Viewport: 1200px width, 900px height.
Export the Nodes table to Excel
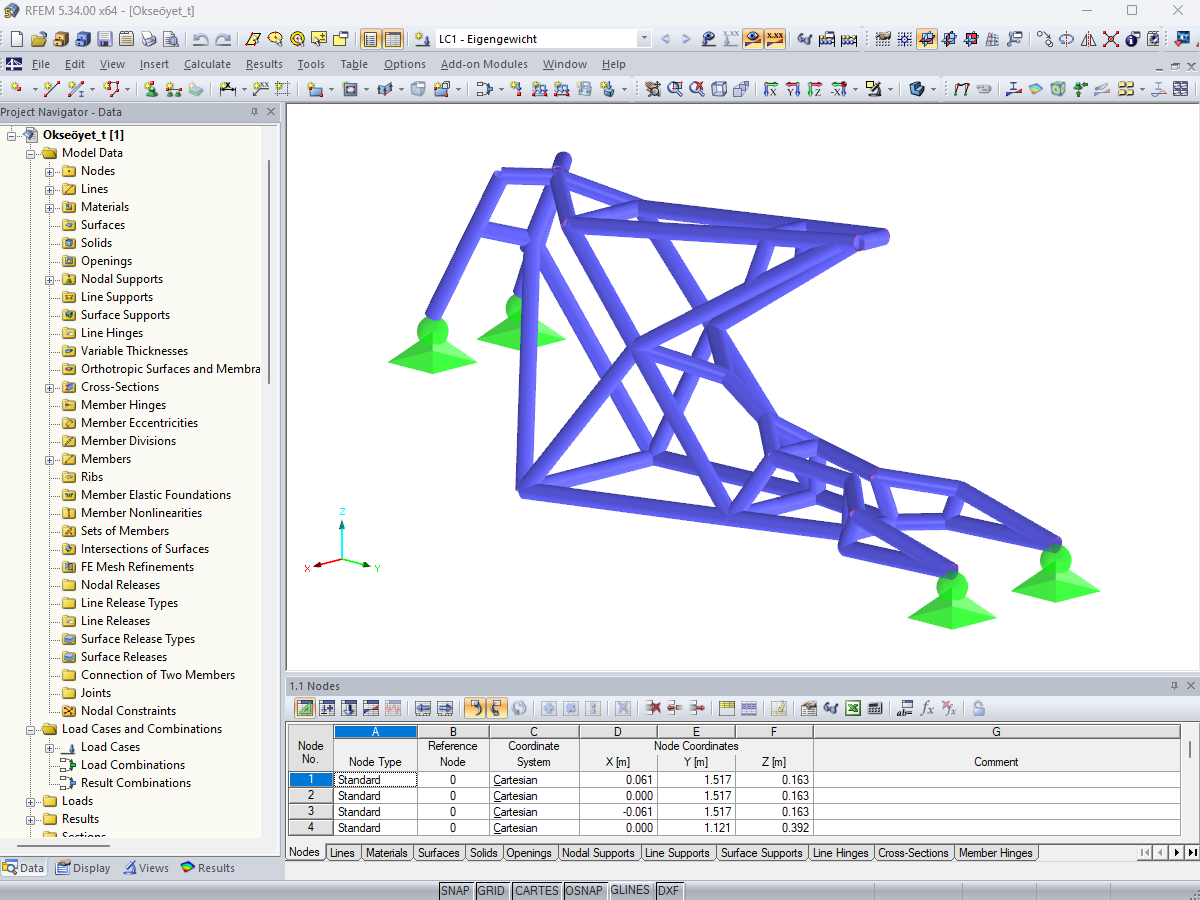coord(852,708)
